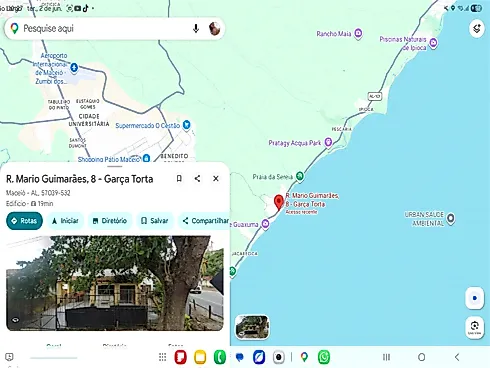490x368 pixels.
Task: Tap the Rotas button
Action: point(24,221)
